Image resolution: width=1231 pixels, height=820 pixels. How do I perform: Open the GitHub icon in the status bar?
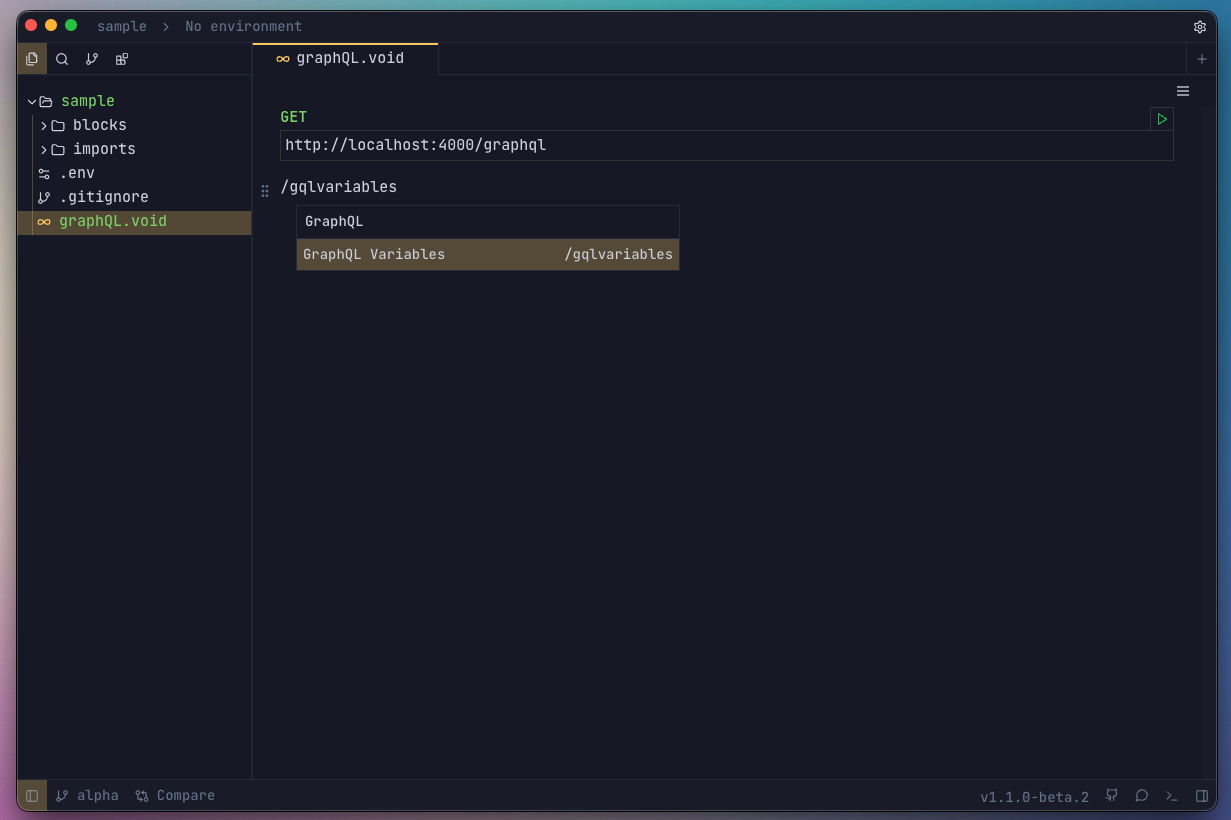coord(1111,795)
